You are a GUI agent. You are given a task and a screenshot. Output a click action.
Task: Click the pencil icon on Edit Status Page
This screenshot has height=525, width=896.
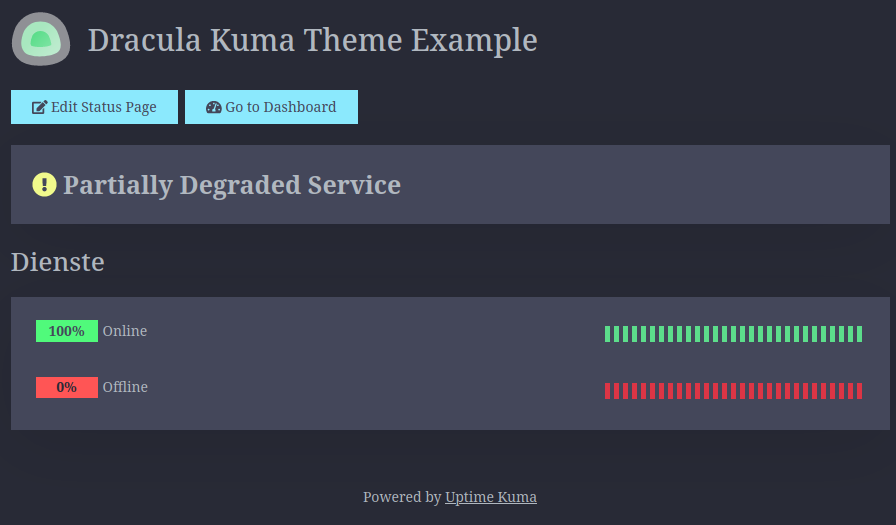(39, 107)
